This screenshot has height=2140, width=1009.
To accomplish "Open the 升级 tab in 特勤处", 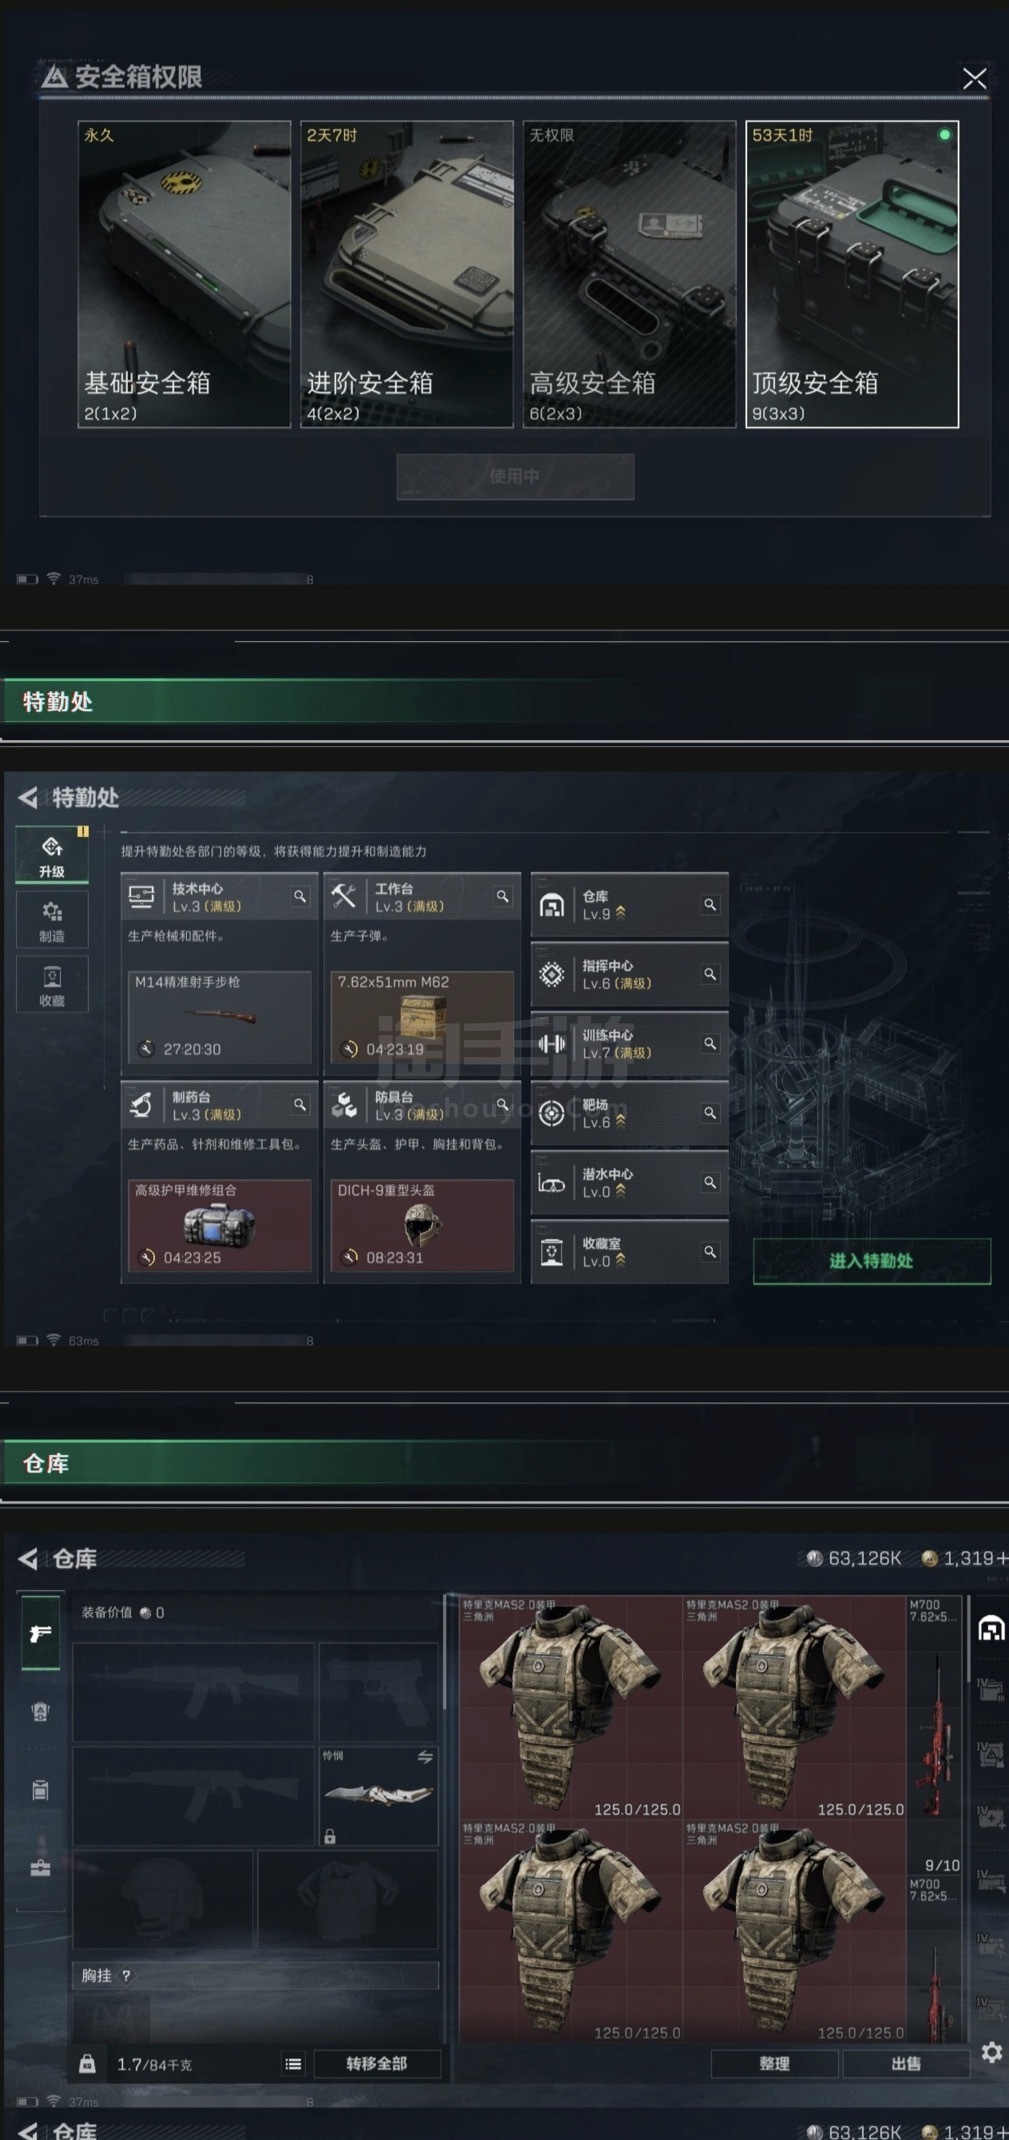I will pos(52,856).
